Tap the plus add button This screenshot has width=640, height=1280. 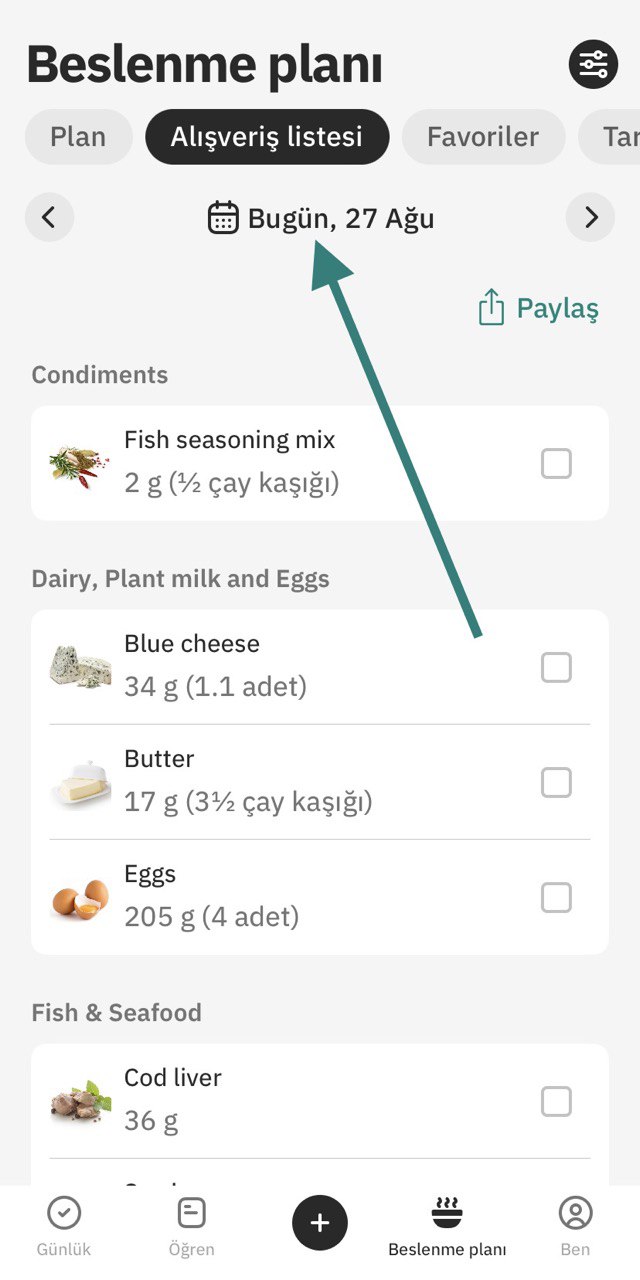coord(320,1222)
